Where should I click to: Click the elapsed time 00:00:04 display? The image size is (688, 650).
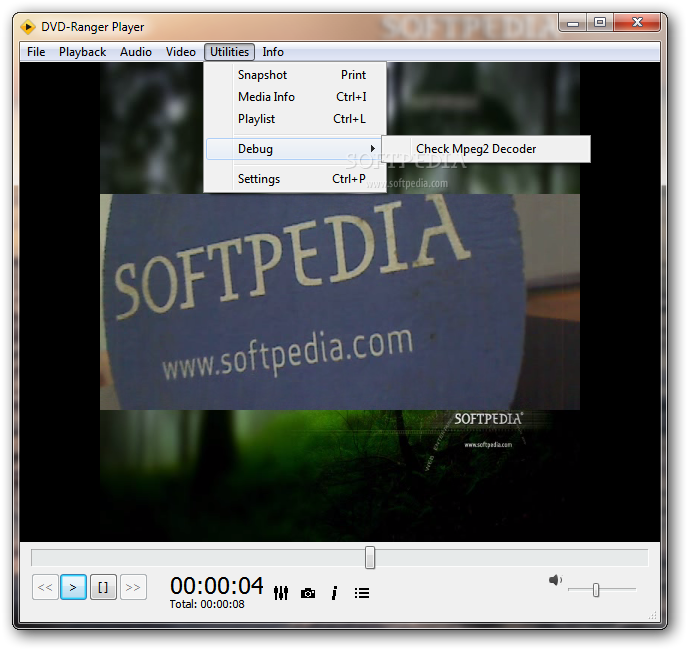pos(217,585)
